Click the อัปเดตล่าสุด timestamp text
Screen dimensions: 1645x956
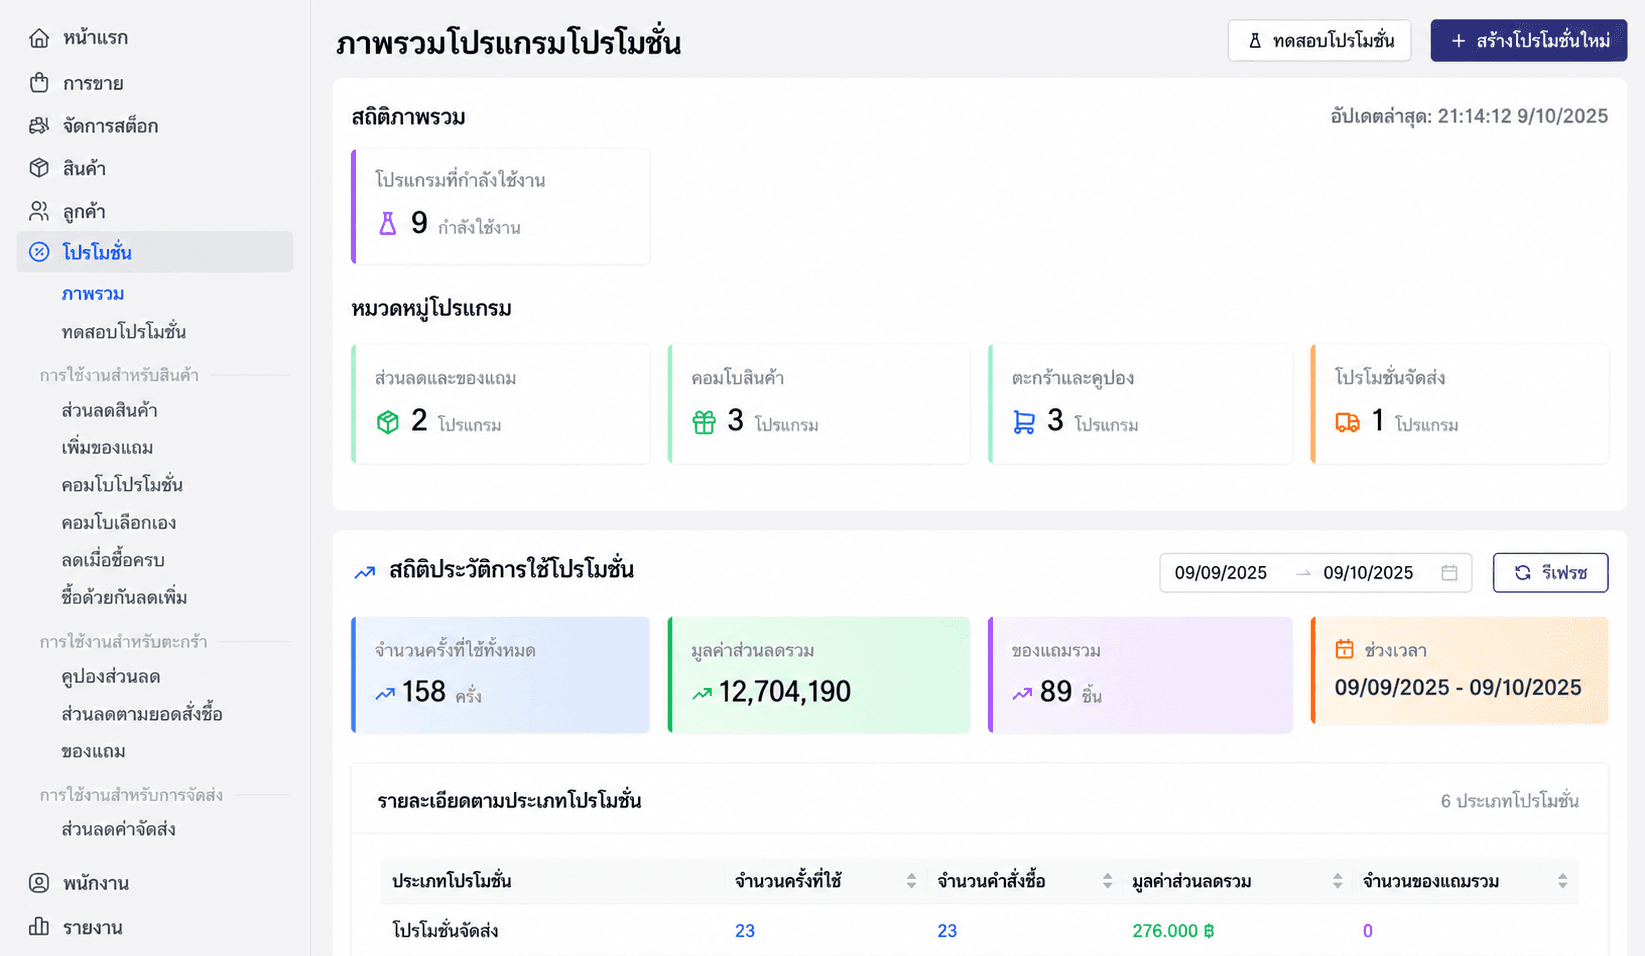click(1469, 116)
